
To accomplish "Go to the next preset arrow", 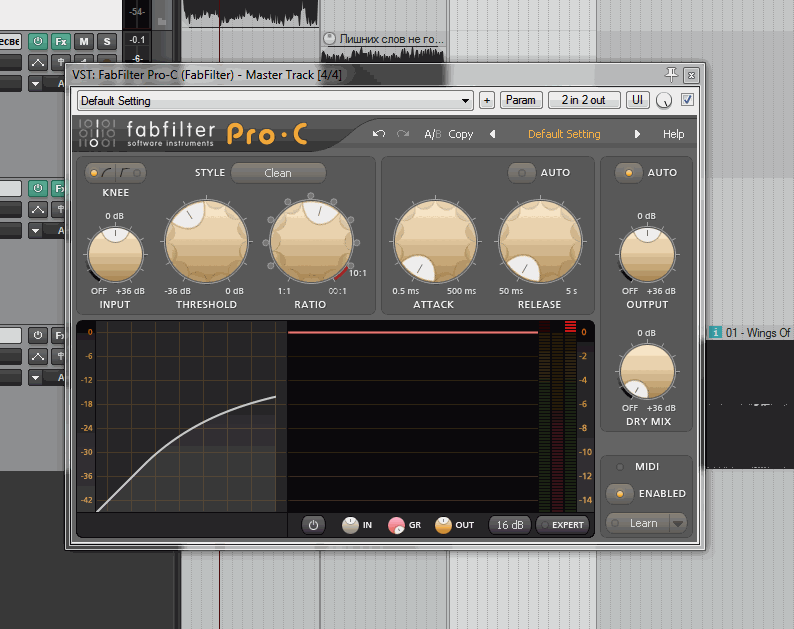I will point(637,134).
